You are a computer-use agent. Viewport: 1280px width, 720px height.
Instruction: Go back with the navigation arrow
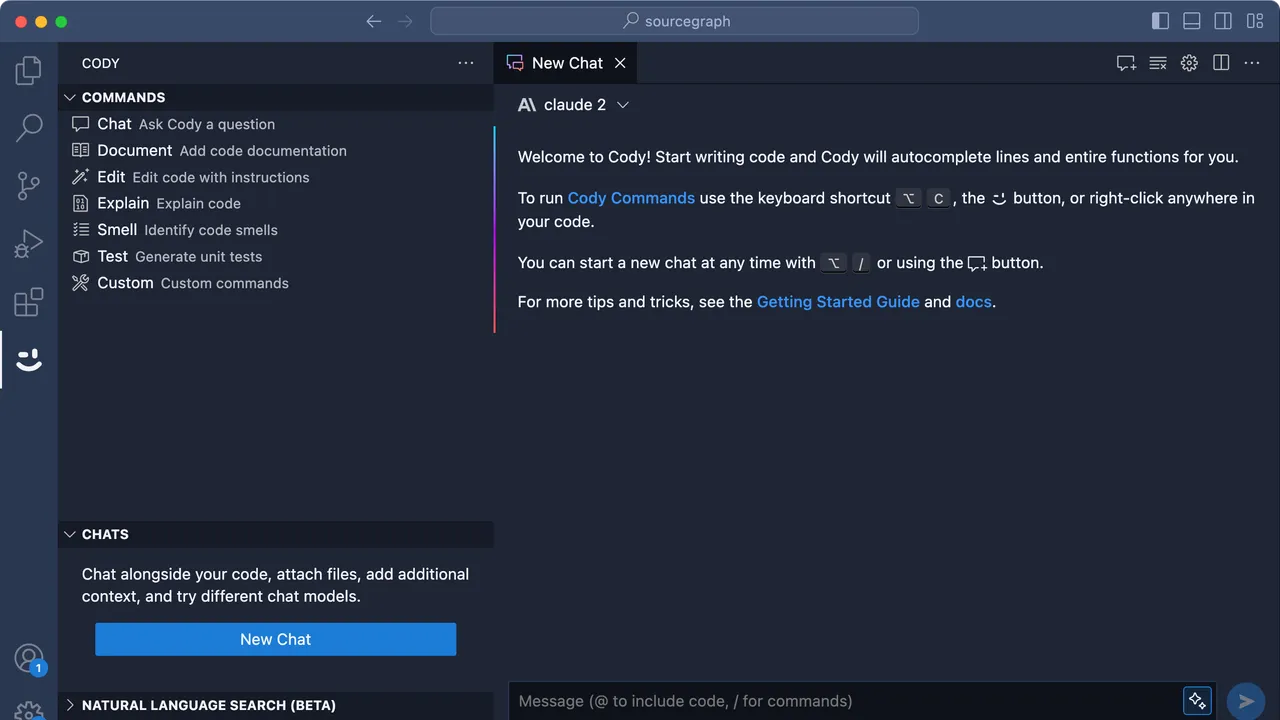pyautogui.click(x=374, y=21)
